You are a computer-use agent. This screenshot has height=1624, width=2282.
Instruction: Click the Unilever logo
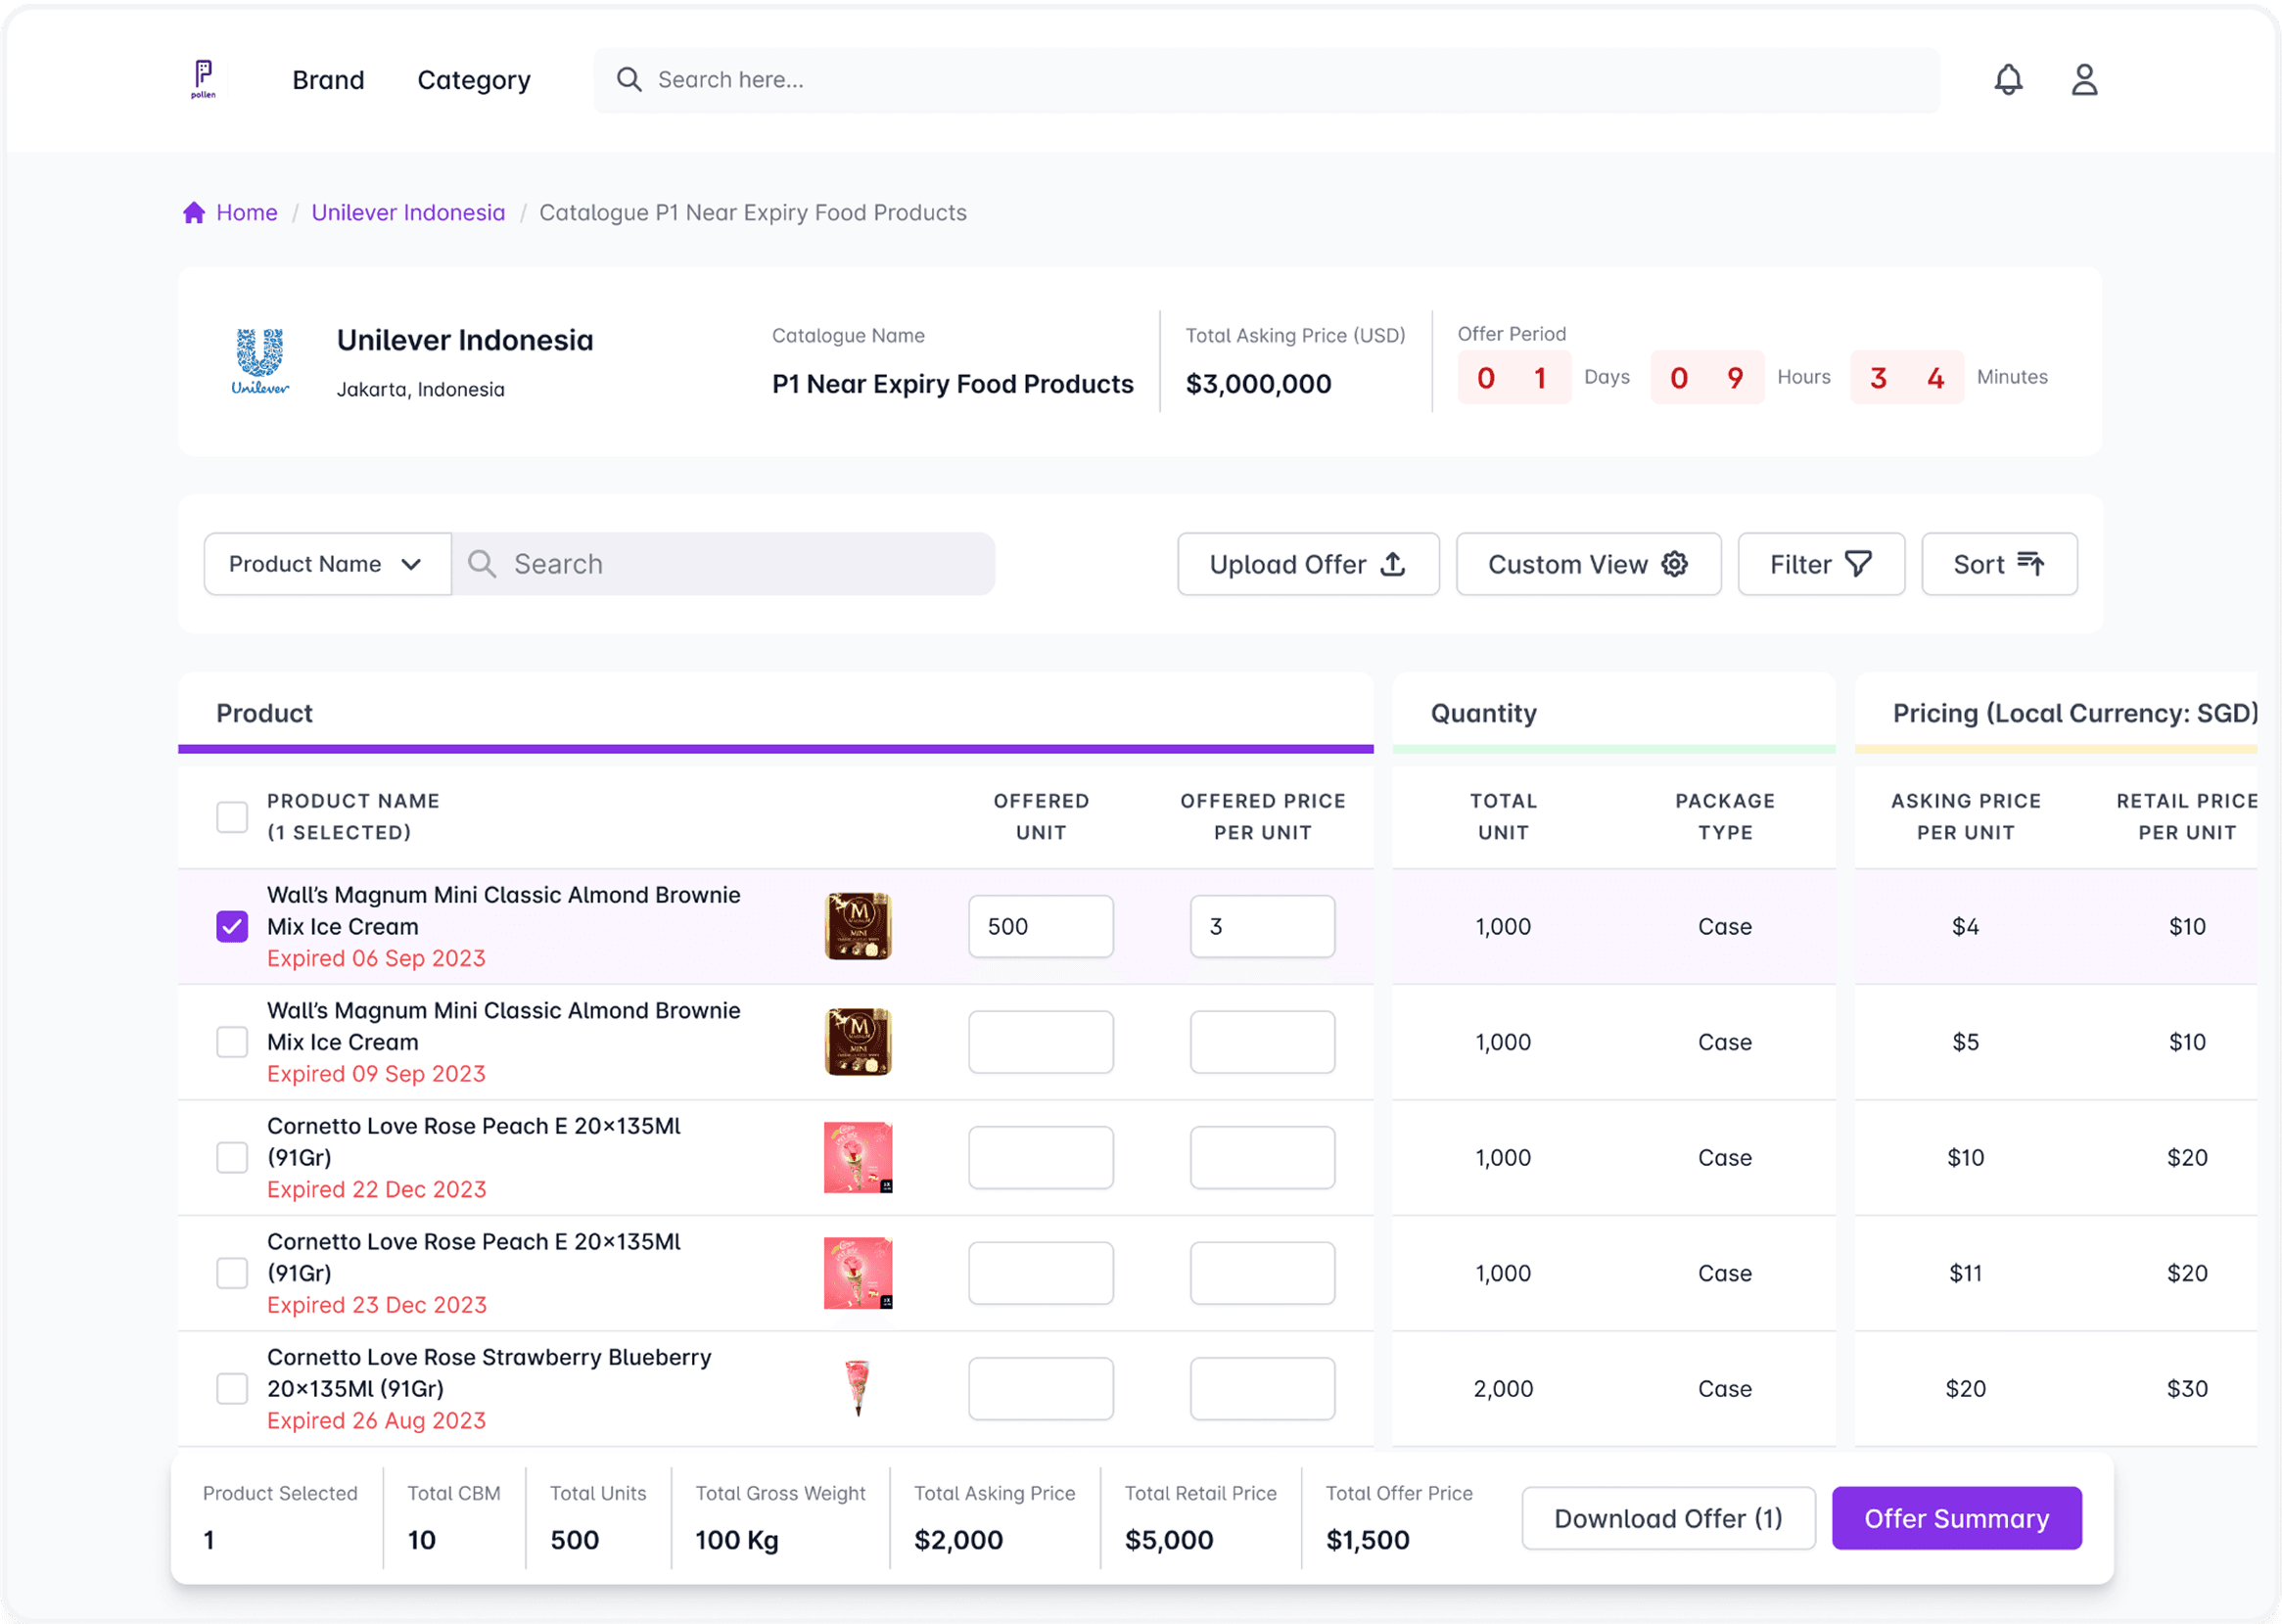[x=260, y=361]
